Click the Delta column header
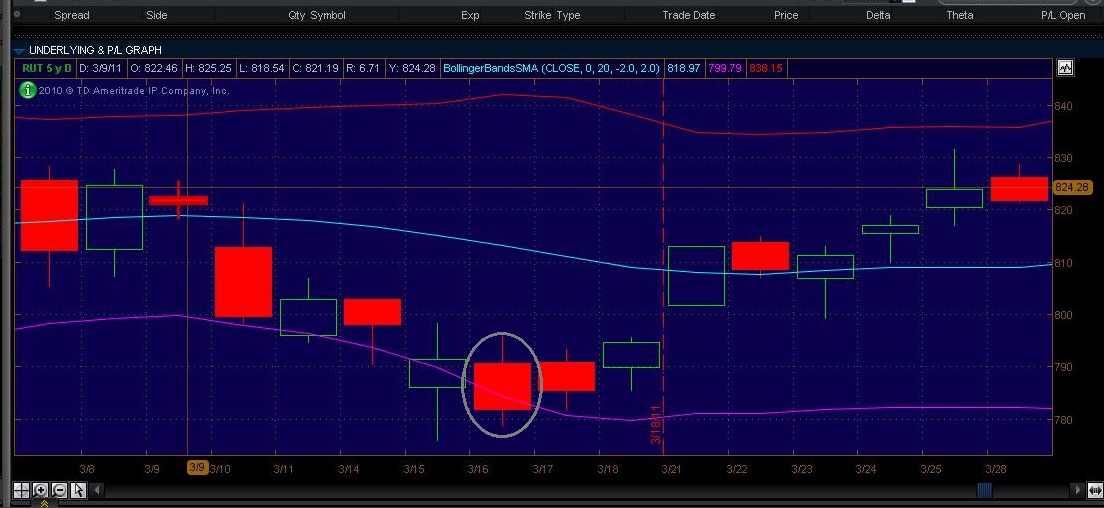The width and height of the screenshot is (1104, 508). click(x=877, y=15)
